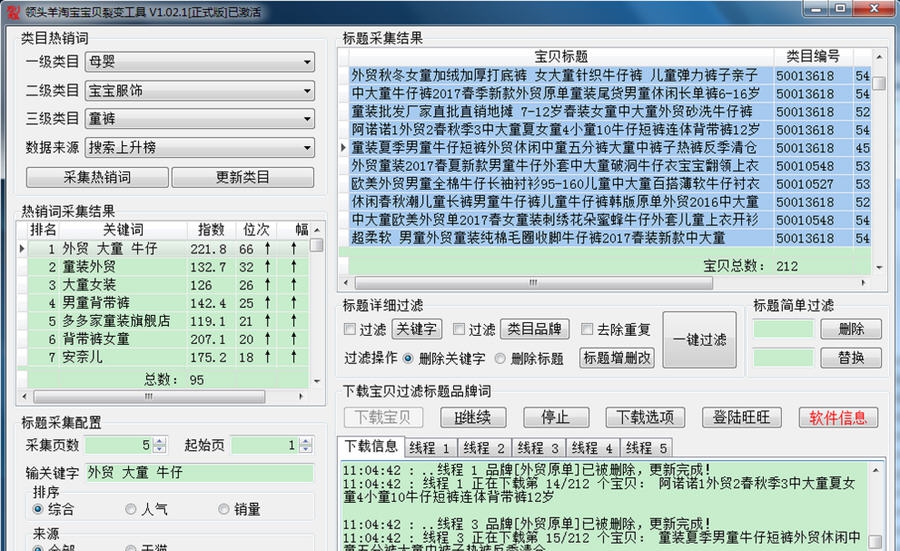Click the 关键字 button
The image size is (900, 551).
(x=416, y=329)
